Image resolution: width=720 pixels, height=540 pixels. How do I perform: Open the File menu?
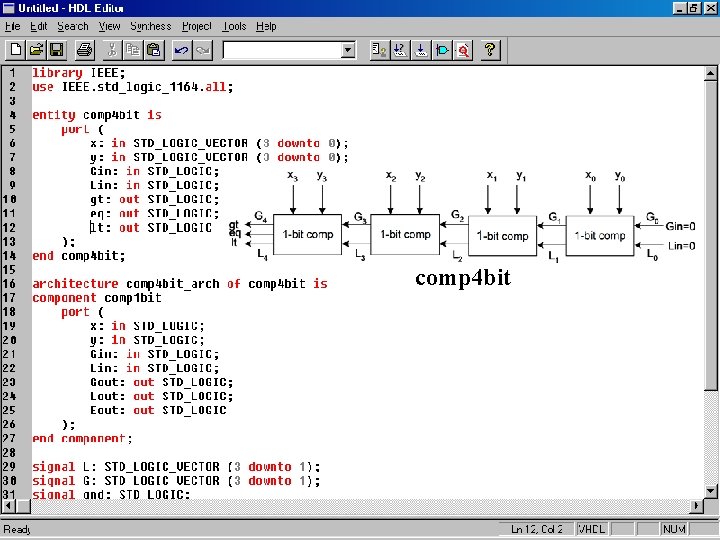coord(12,27)
